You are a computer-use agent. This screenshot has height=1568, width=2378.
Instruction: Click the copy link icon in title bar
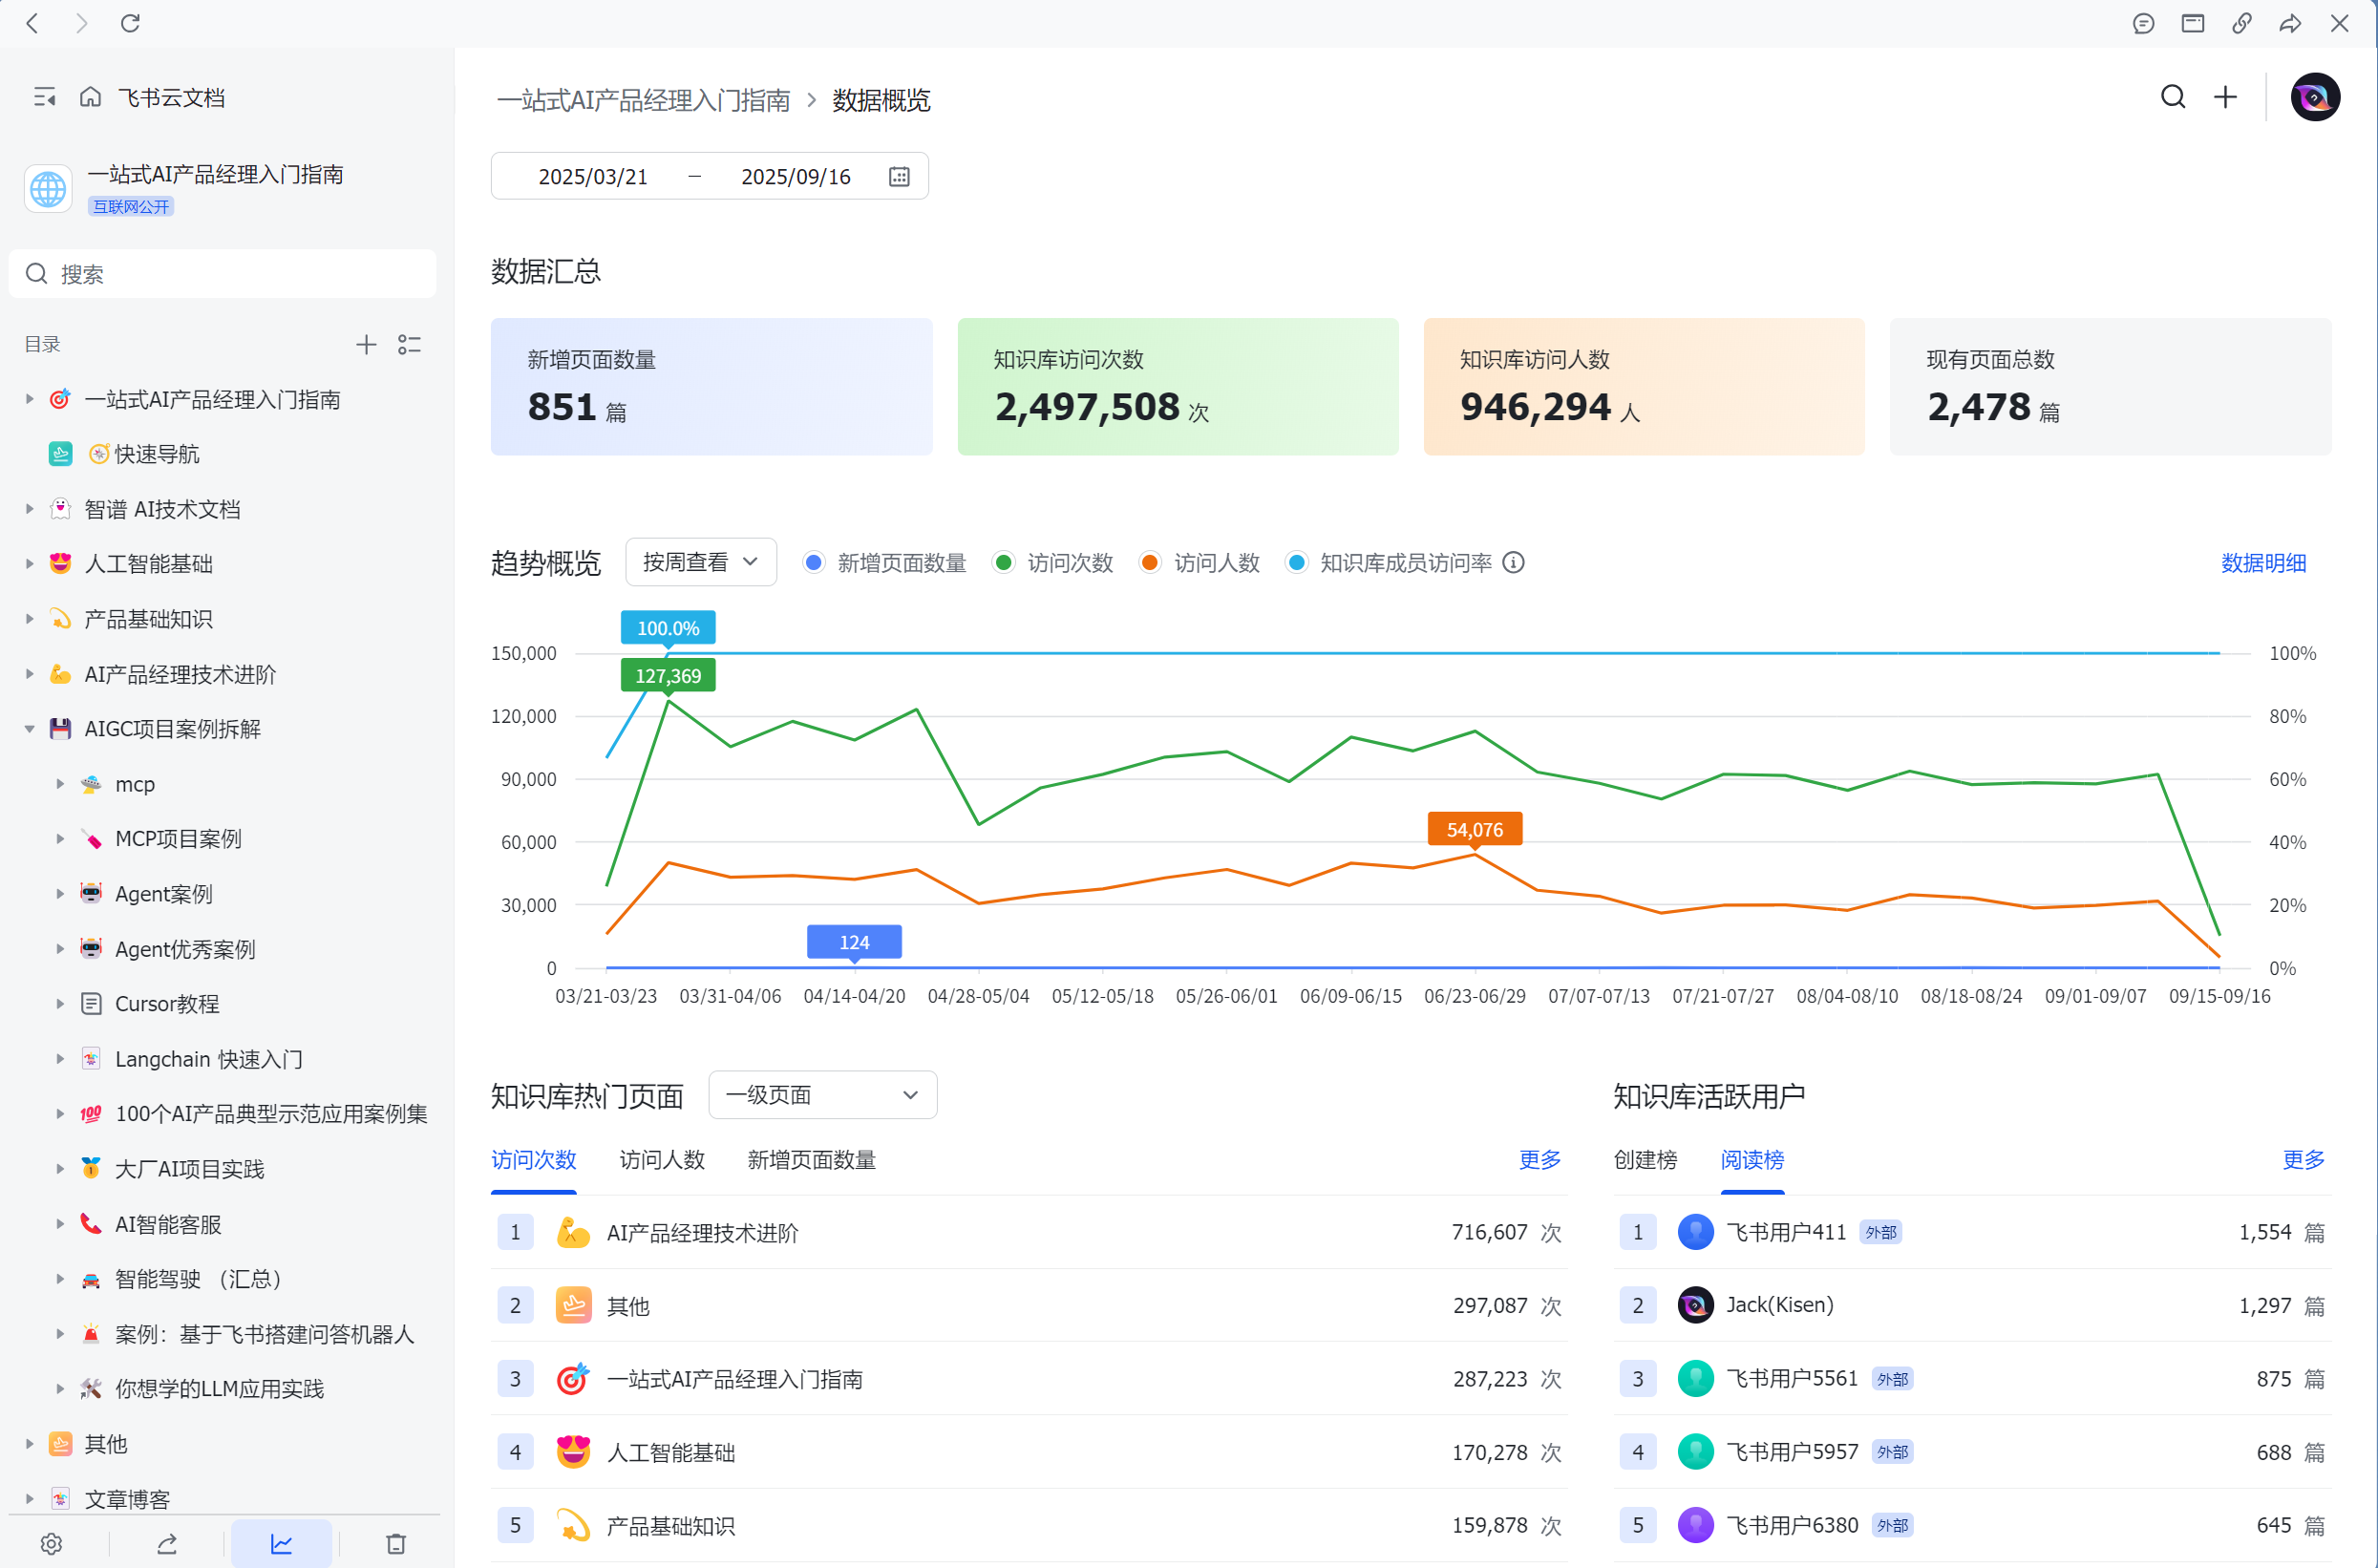tap(2241, 23)
